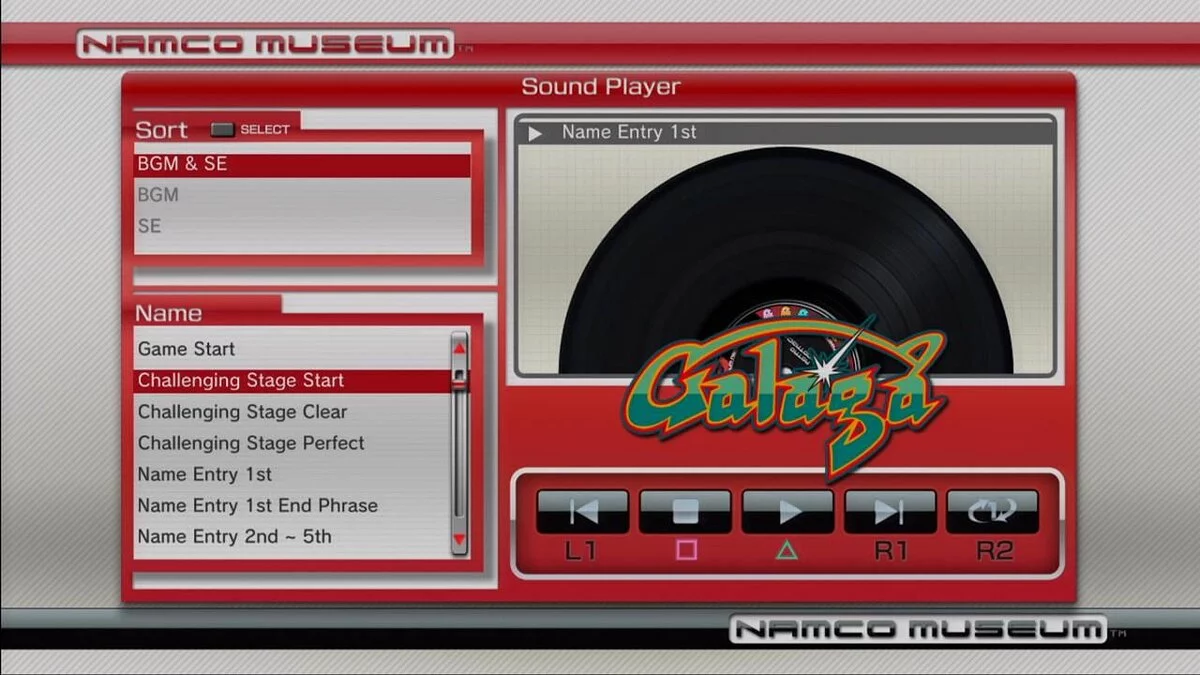1200x675 pixels.
Task: Pick Name Entry 2nd ~ 5th track
Action: [292, 536]
